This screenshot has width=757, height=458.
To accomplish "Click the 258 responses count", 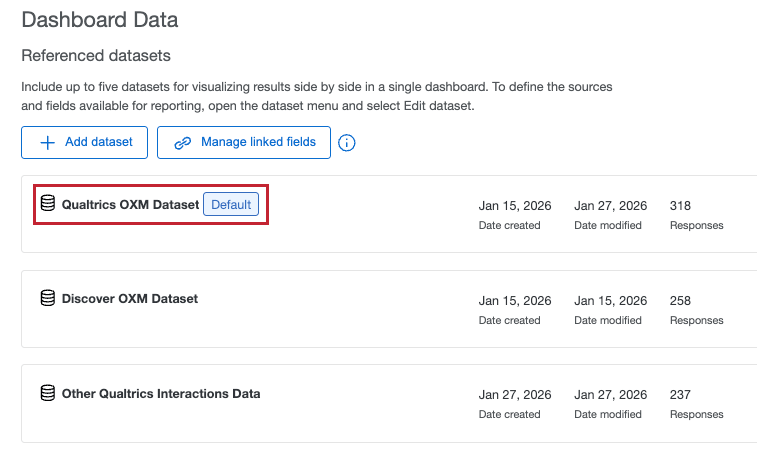I will [x=680, y=300].
